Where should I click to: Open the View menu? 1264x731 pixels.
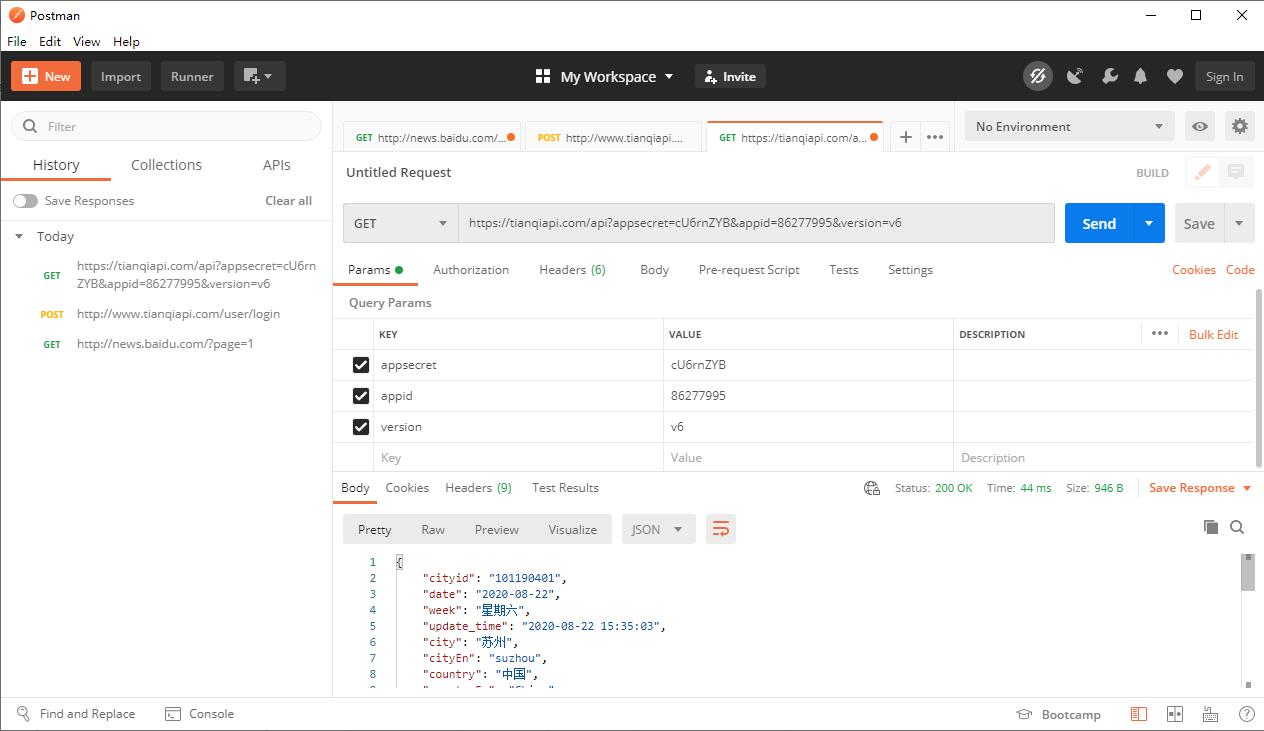[x=87, y=41]
